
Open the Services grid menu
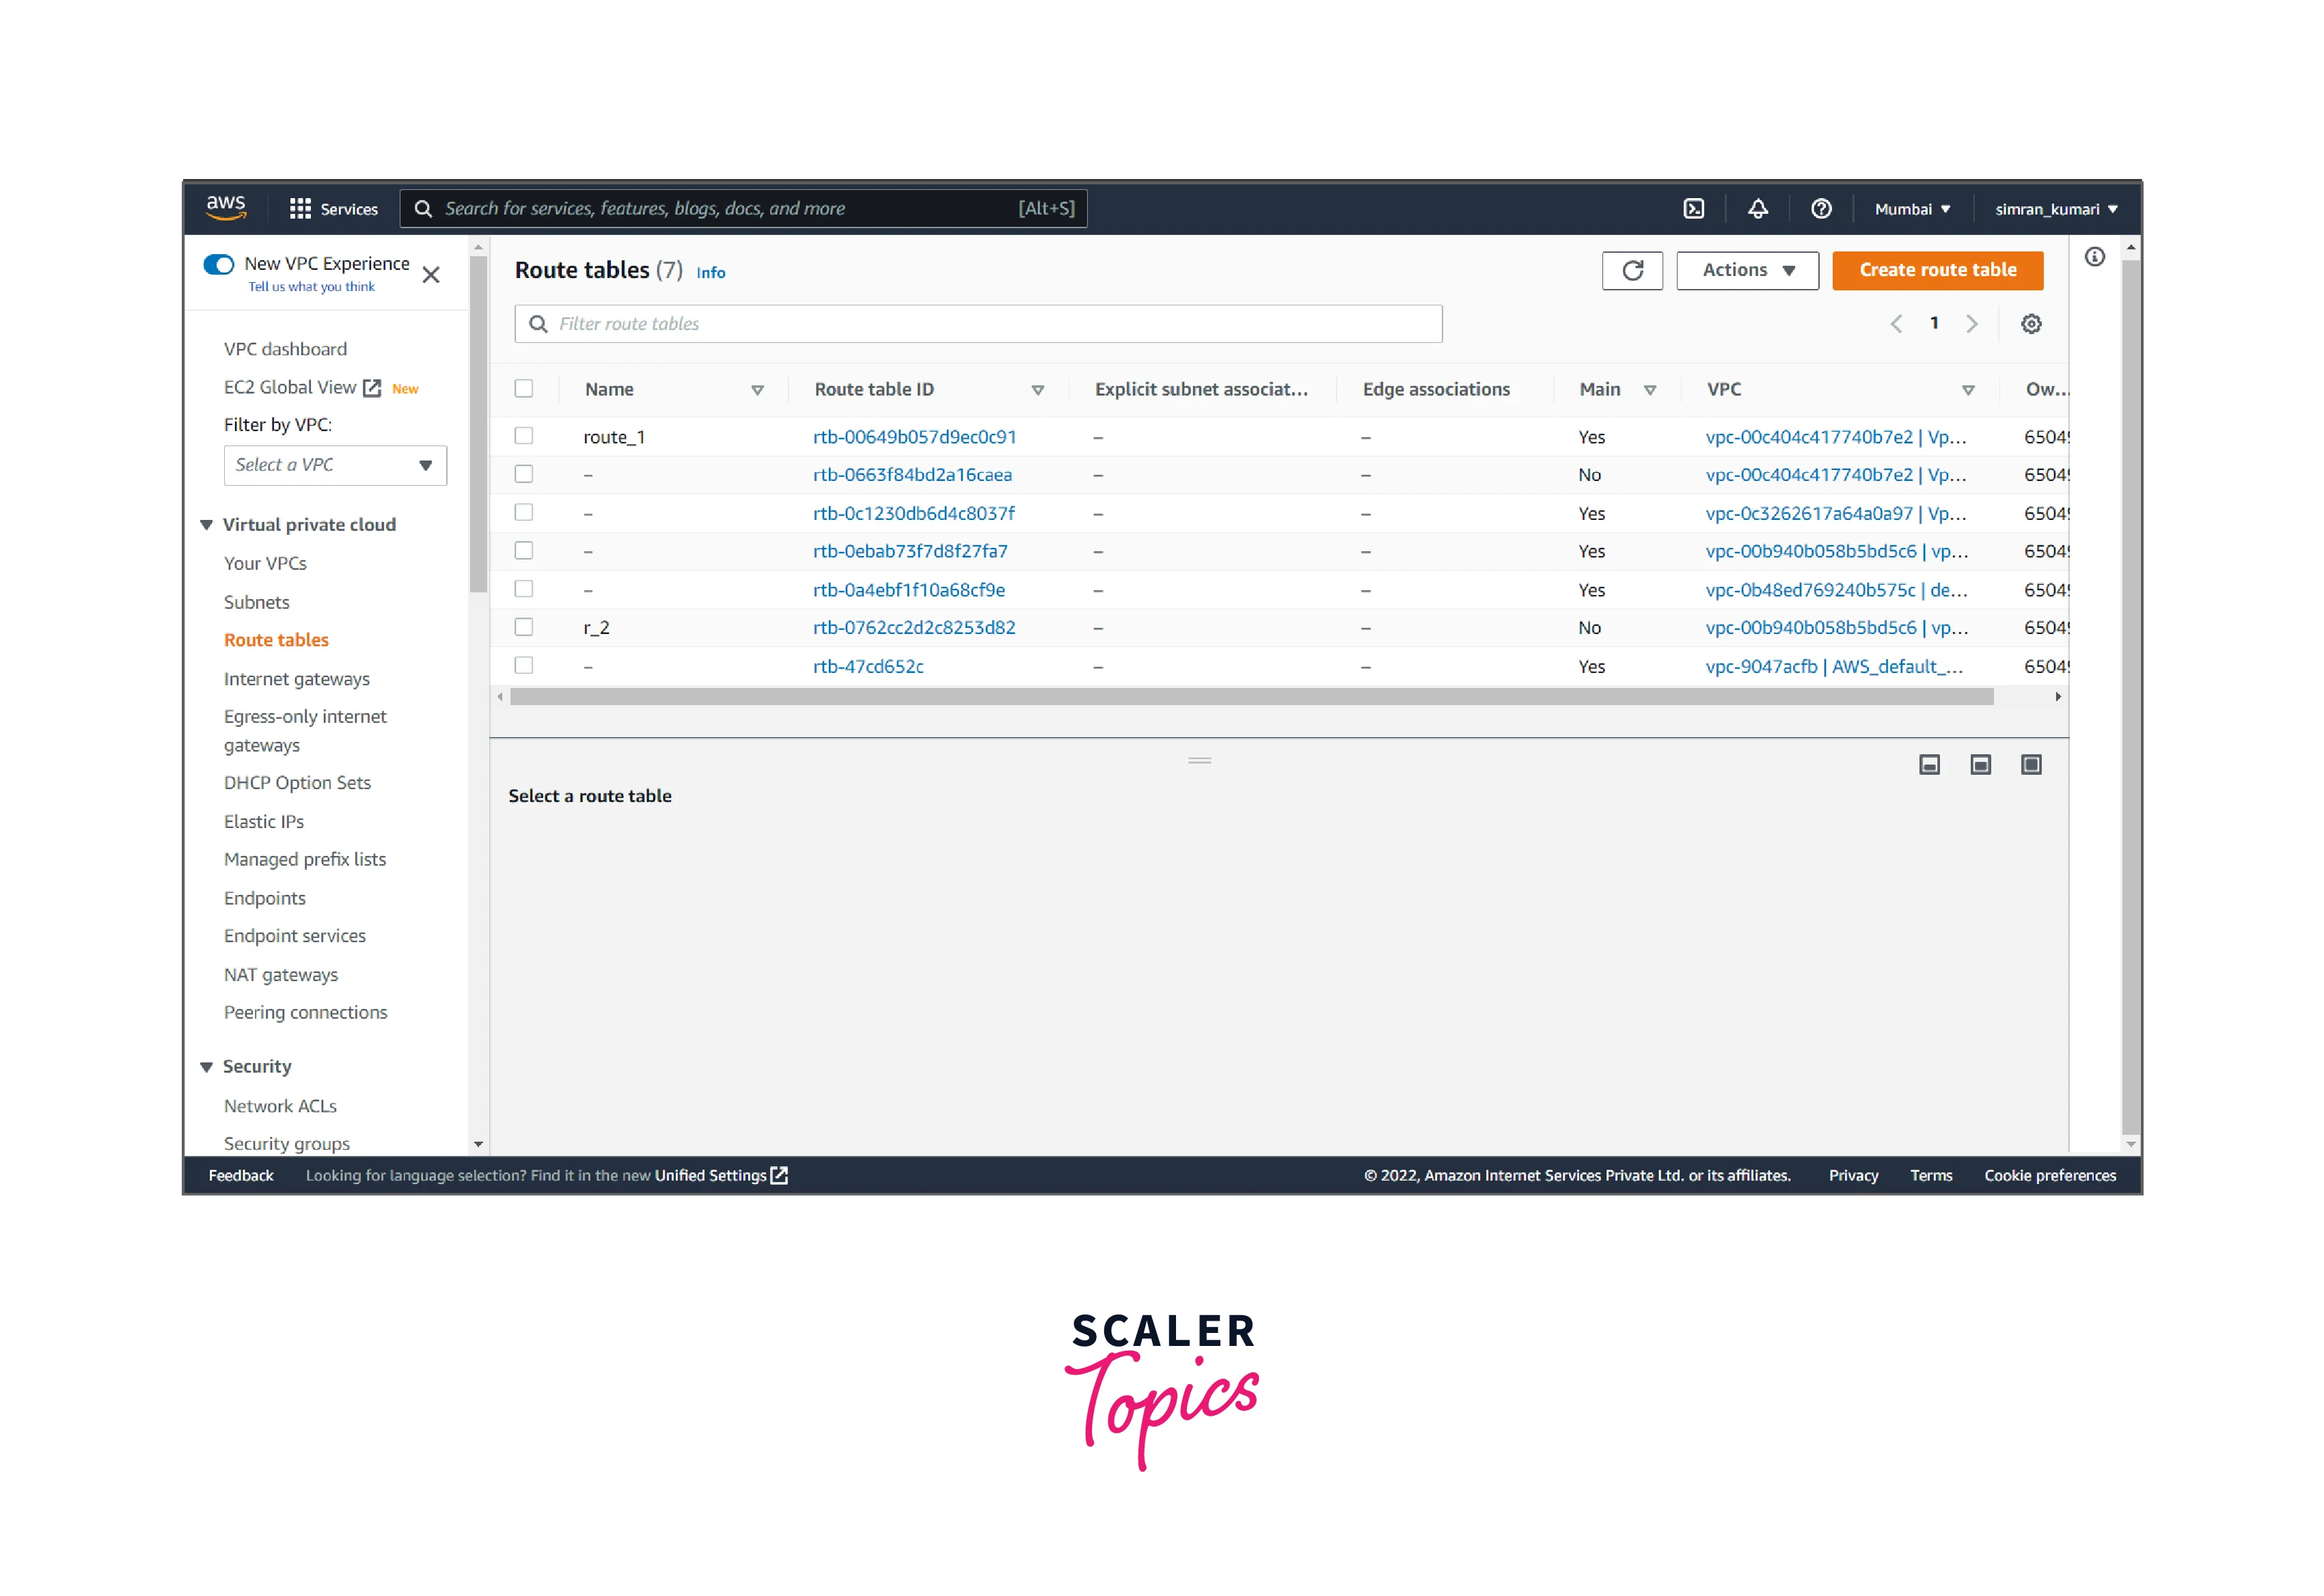coord(300,209)
